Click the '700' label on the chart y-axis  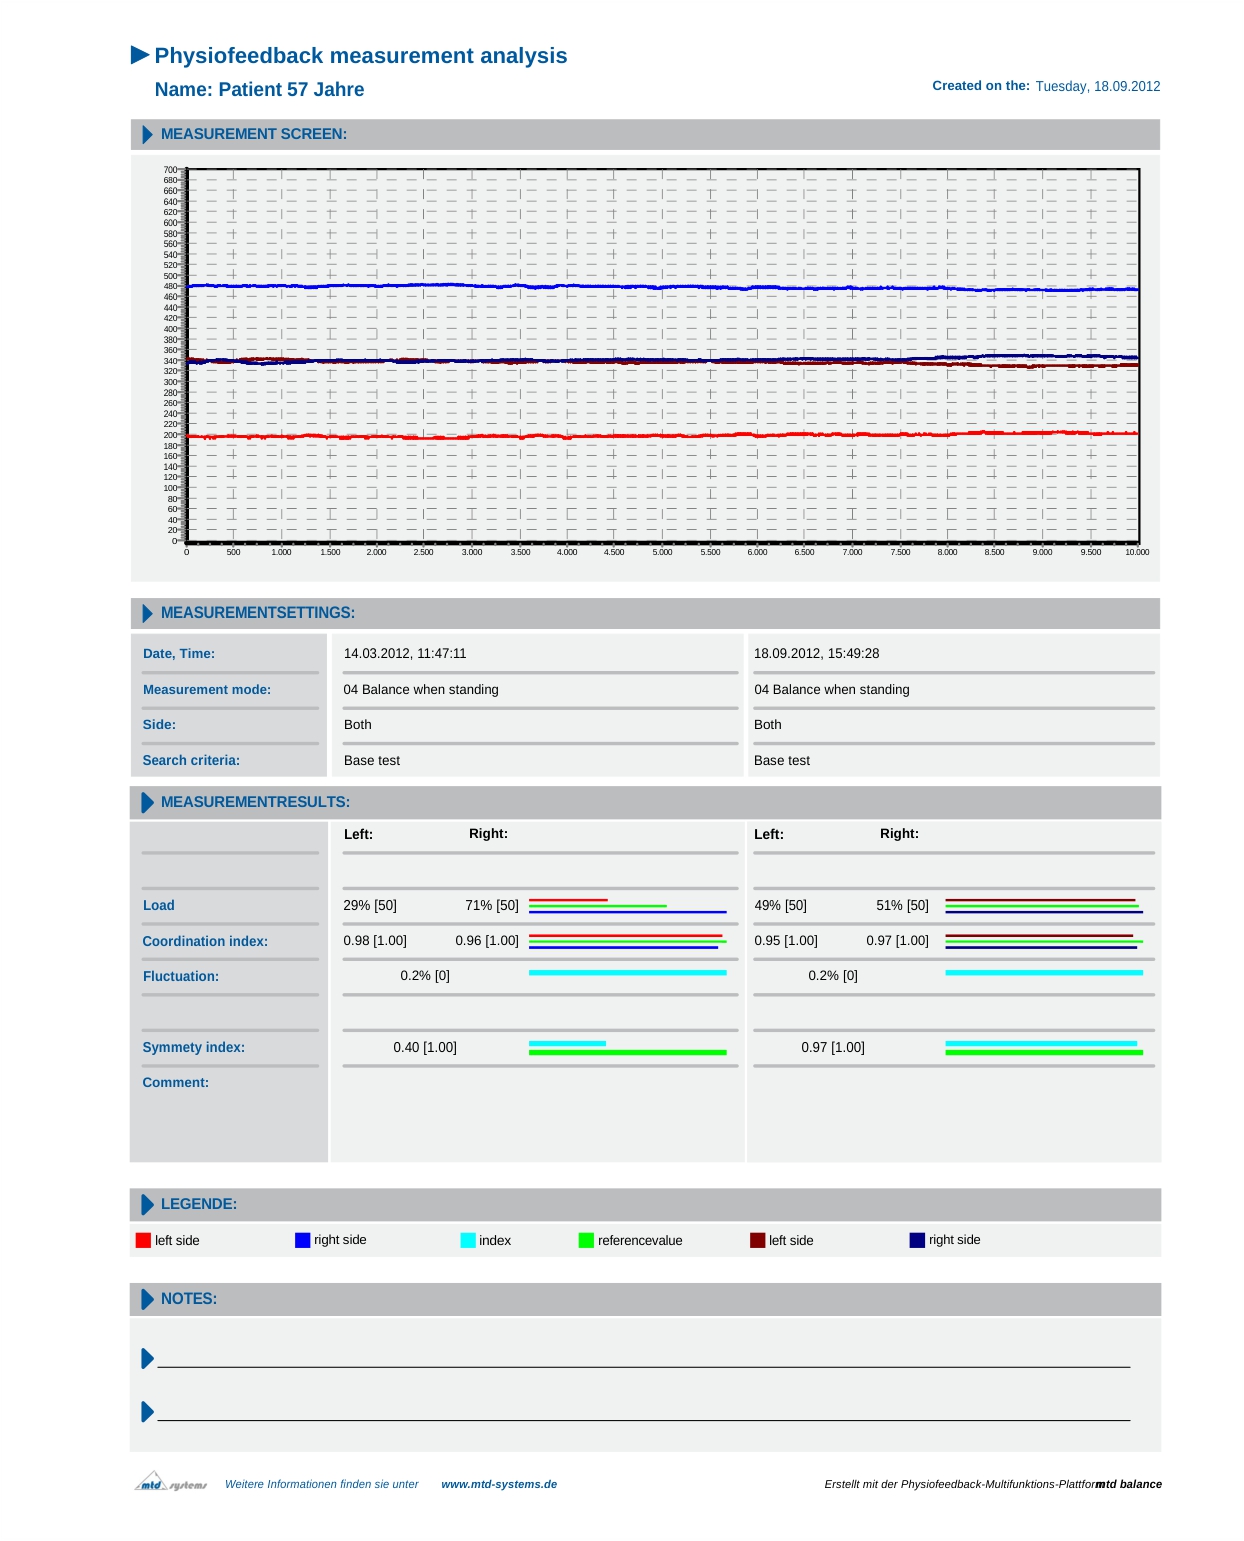[170, 170]
